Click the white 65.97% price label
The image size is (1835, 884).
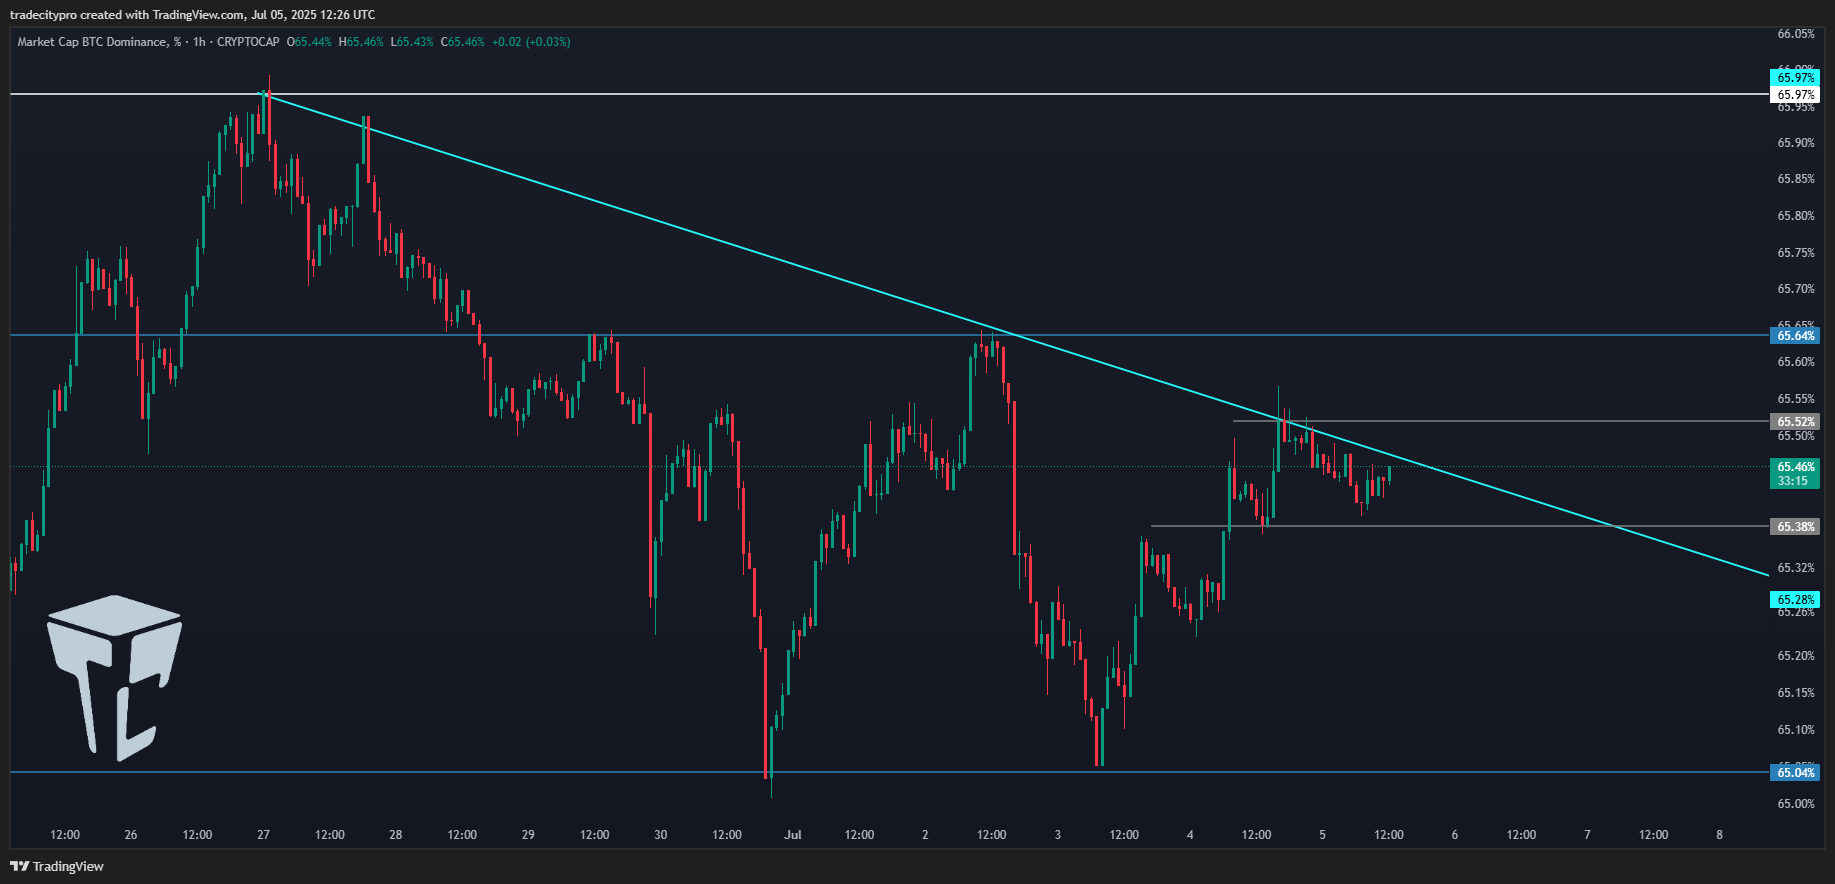(1795, 95)
